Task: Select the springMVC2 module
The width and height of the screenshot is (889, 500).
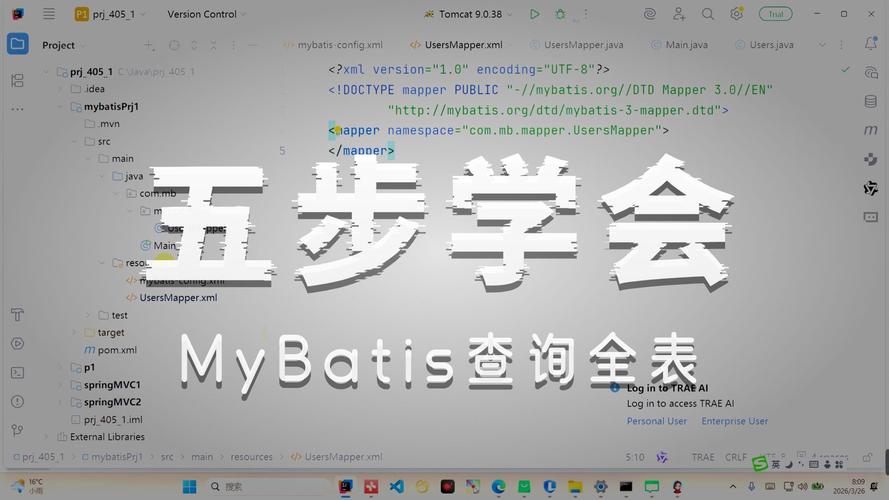Action: click(105, 402)
